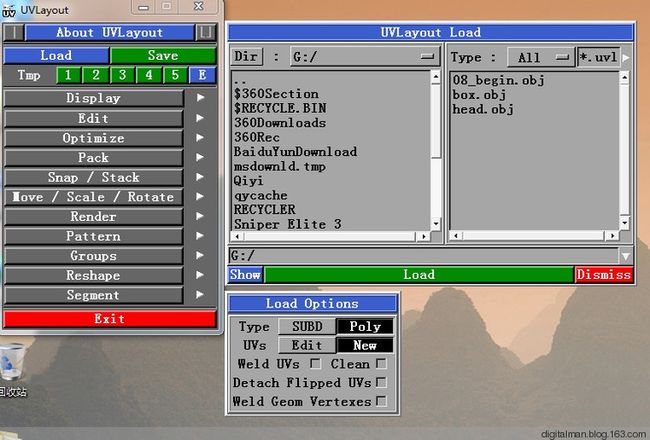Viewport: 650px width, 440px height.
Task: Select Tmp slot 2
Action: (95, 75)
